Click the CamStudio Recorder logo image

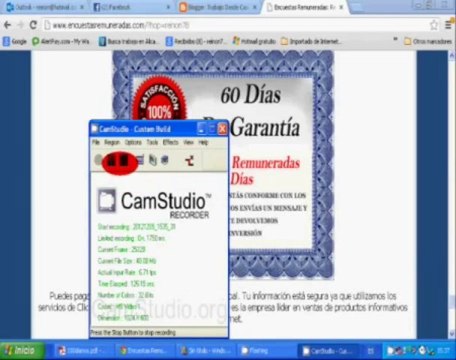click(154, 203)
